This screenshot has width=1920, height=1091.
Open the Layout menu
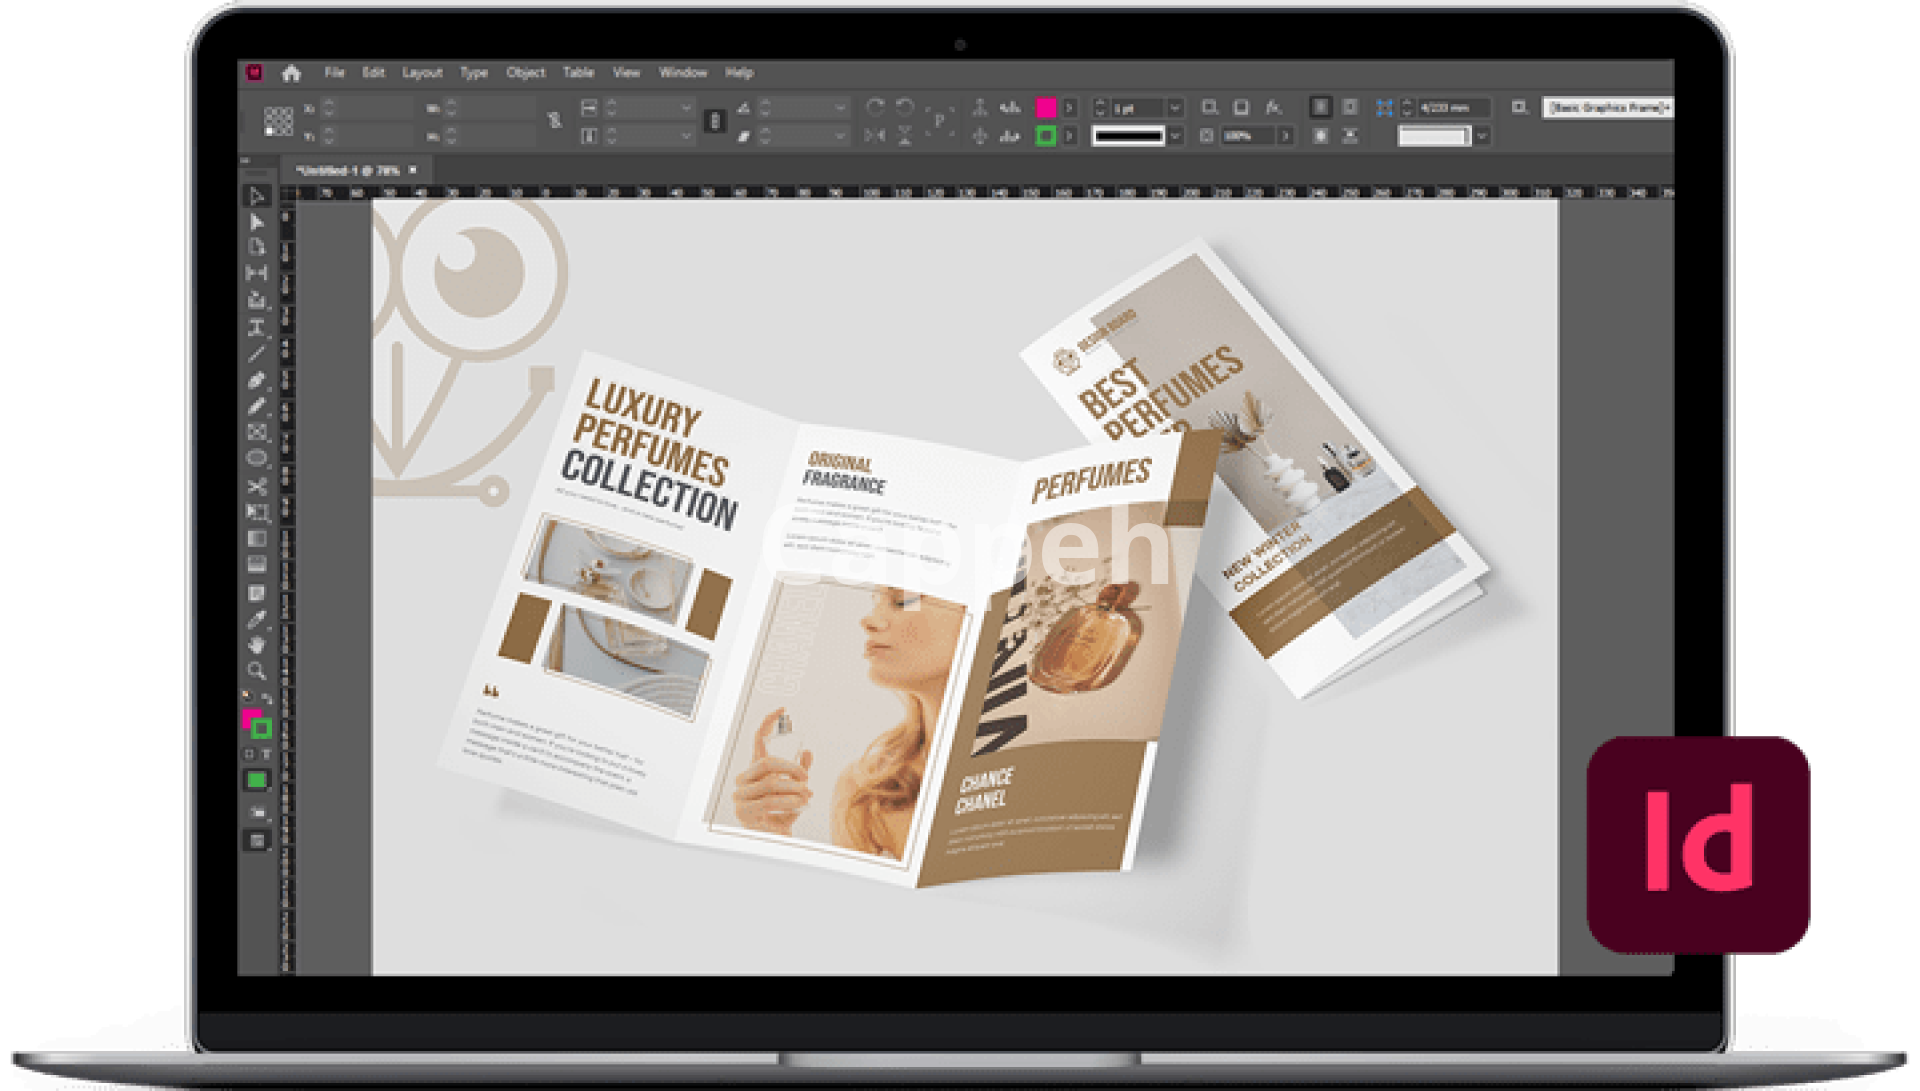click(x=422, y=73)
